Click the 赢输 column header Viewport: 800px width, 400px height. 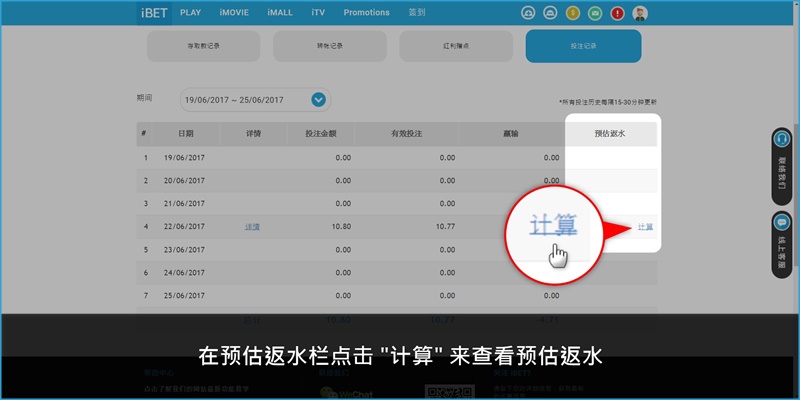point(512,134)
